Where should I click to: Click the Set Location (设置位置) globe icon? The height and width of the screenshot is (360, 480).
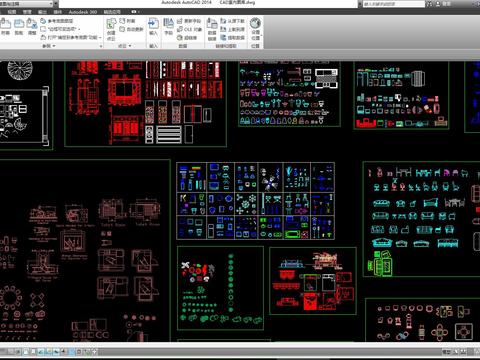[x=255, y=29]
